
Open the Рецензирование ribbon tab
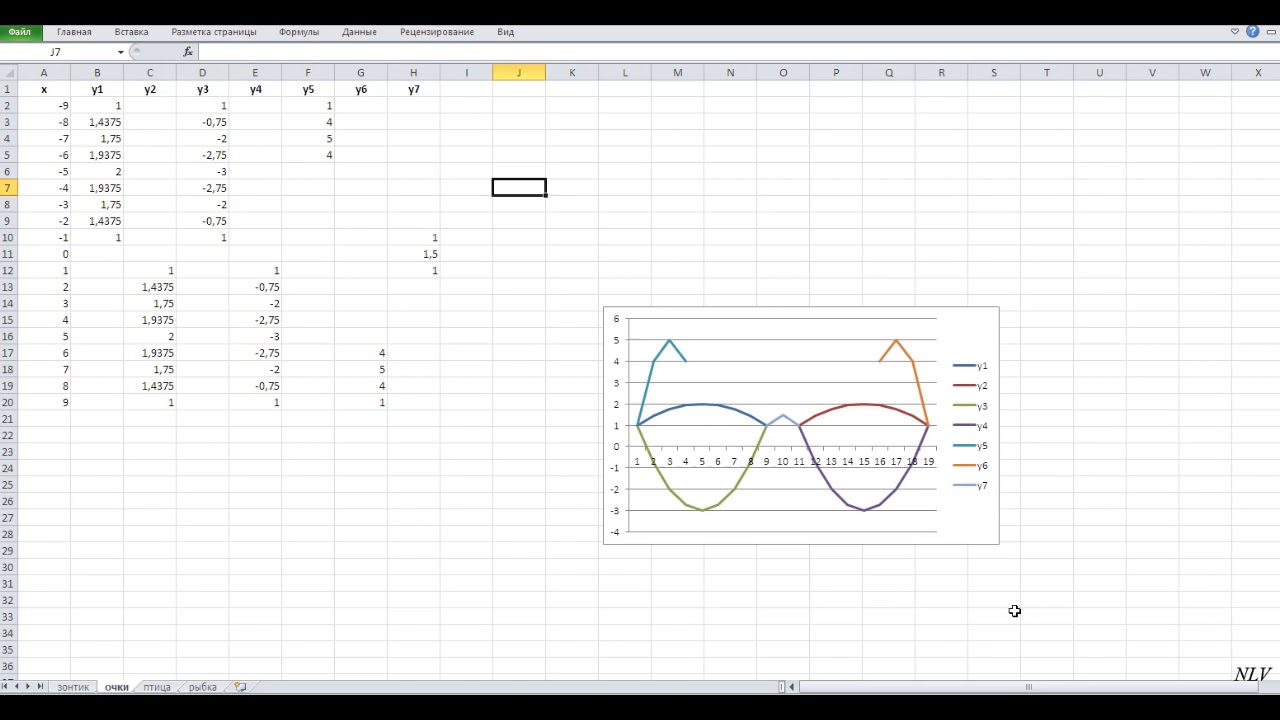[437, 32]
